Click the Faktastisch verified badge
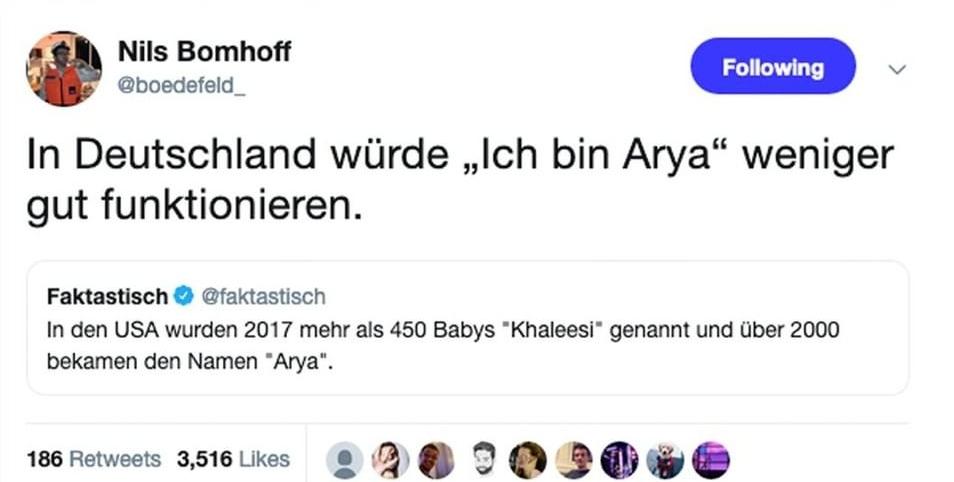Image resolution: width=954 pixels, height=482 pixels. (x=183, y=296)
